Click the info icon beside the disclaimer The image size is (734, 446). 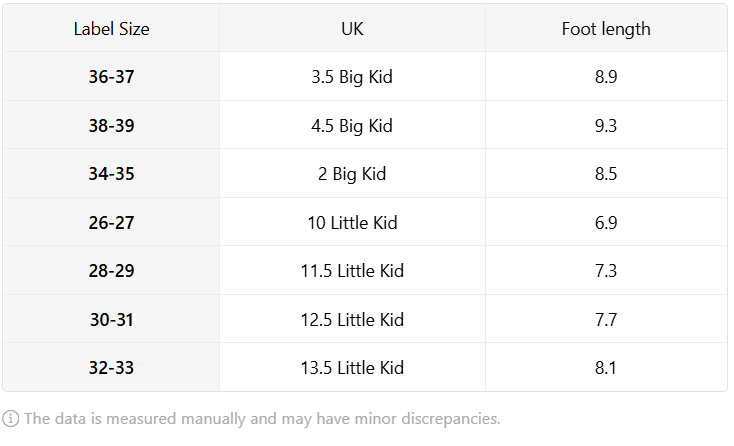pyautogui.click(x=10, y=418)
